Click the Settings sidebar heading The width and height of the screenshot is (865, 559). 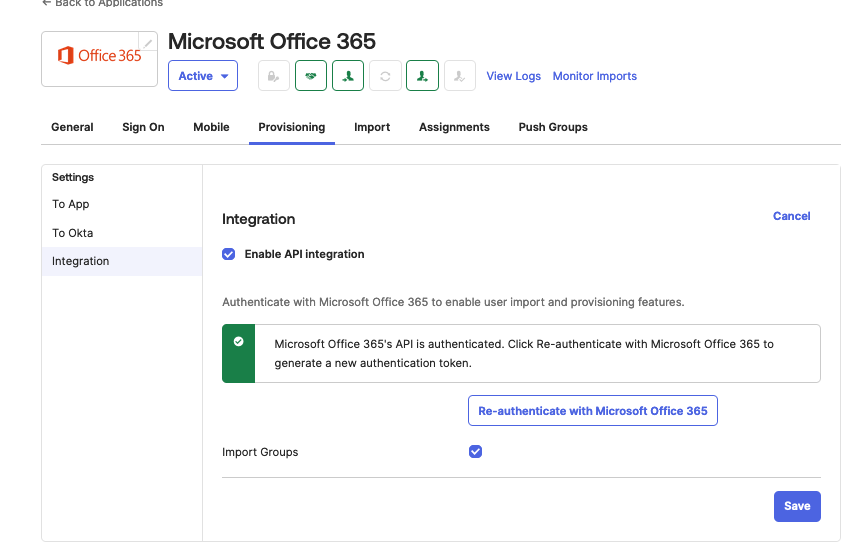click(x=73, y=177)
